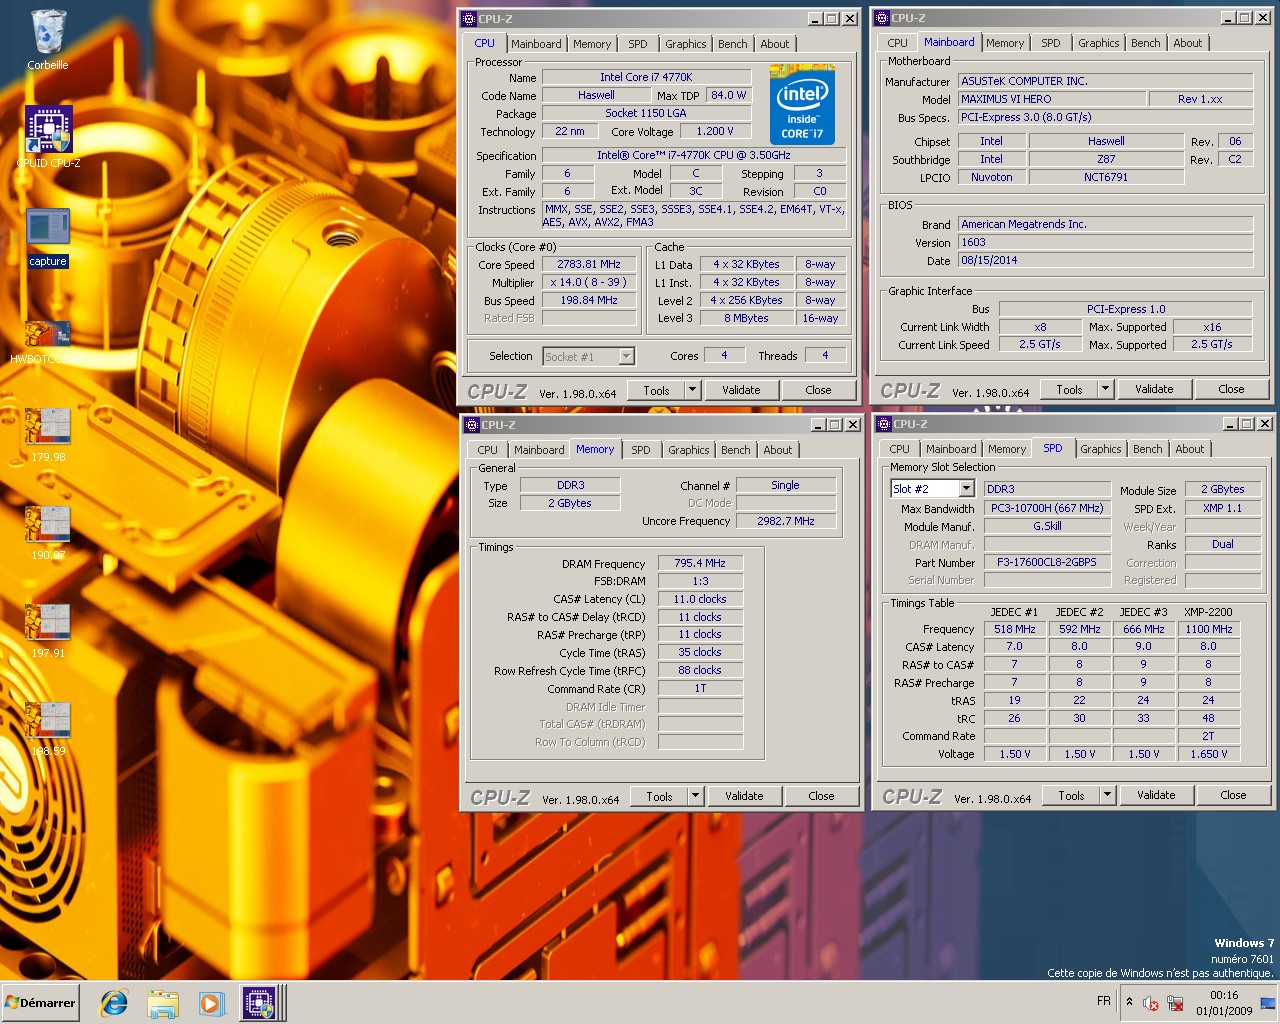Click the network status tray icon

pos(1176,1003)
